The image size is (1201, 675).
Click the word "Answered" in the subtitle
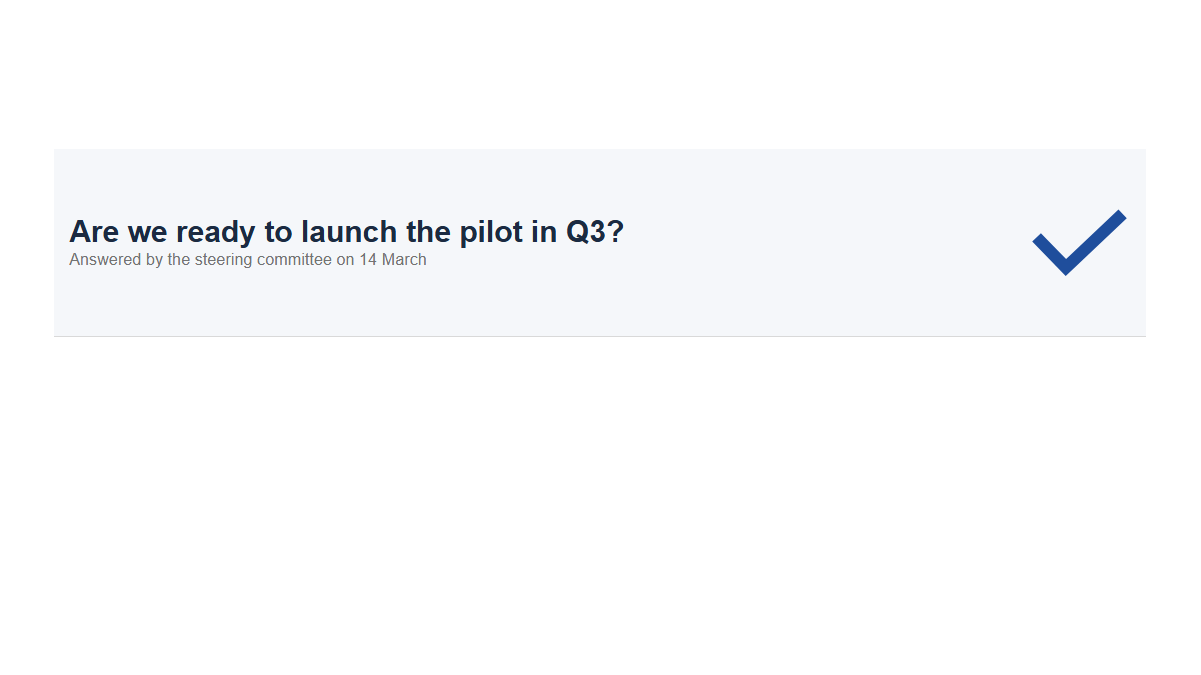105,260
